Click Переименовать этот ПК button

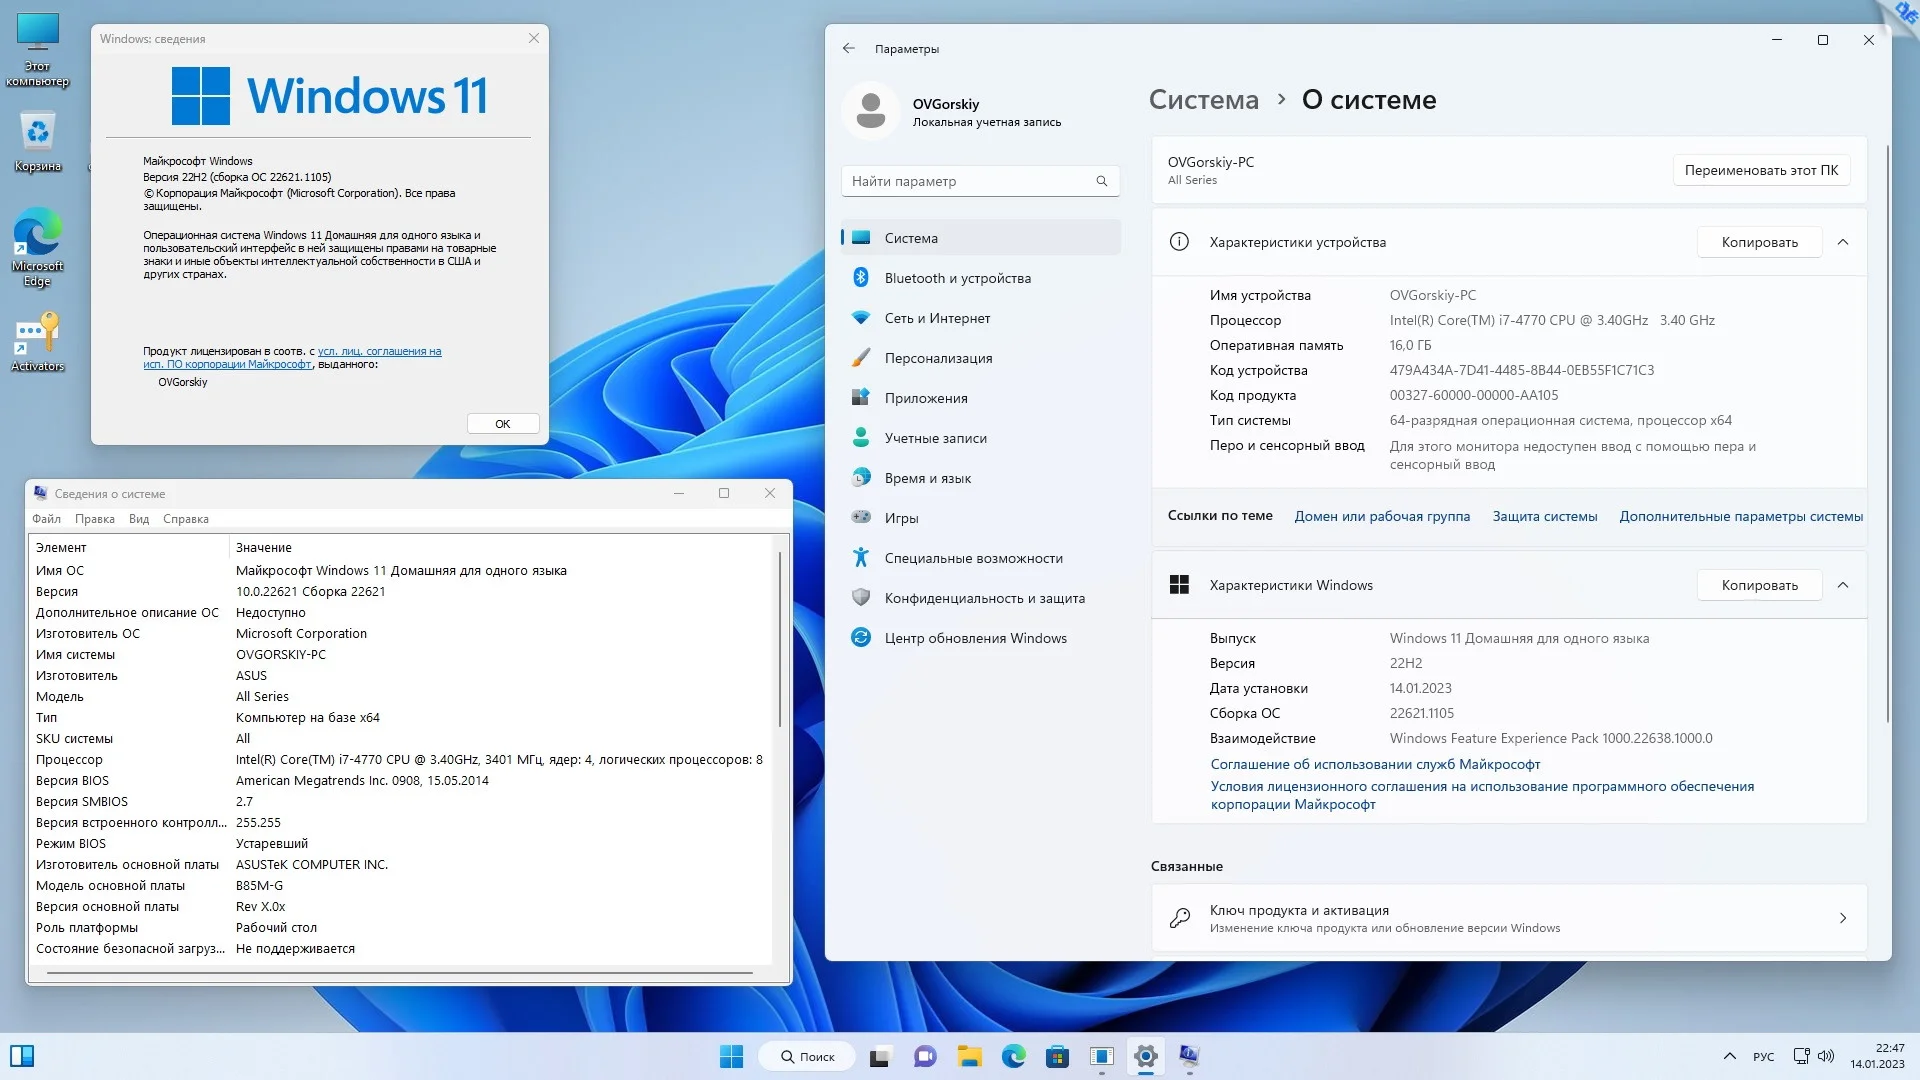pos(1761,170)
